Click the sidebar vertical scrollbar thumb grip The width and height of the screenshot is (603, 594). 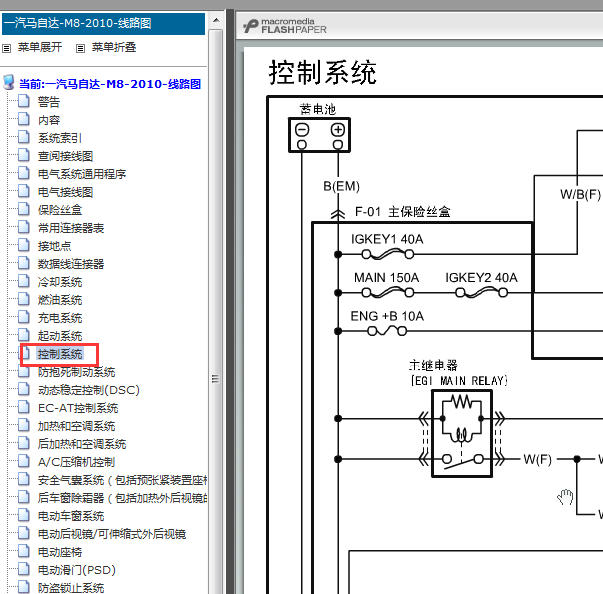[216, 379]
